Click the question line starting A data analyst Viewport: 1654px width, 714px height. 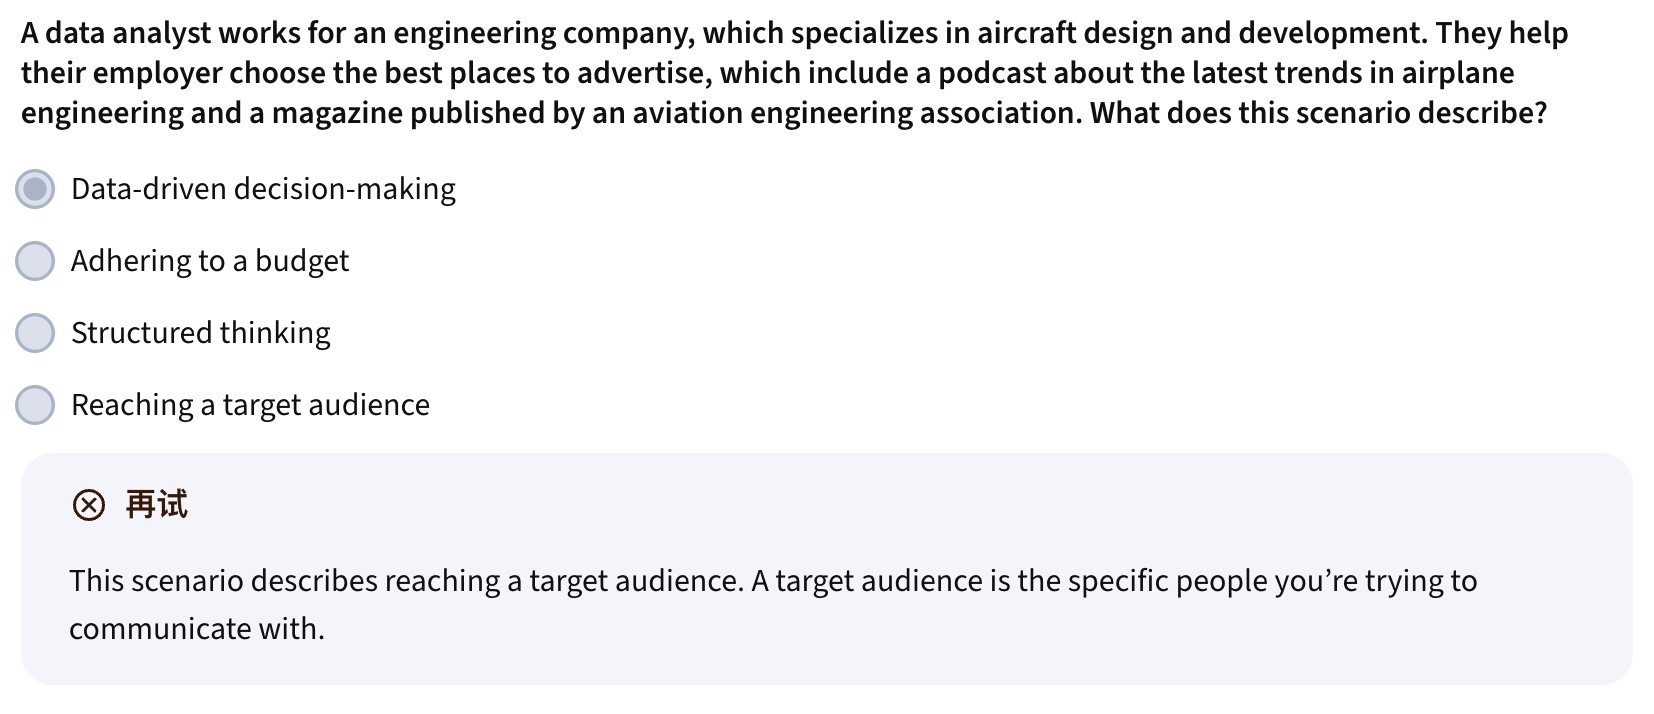794,33
